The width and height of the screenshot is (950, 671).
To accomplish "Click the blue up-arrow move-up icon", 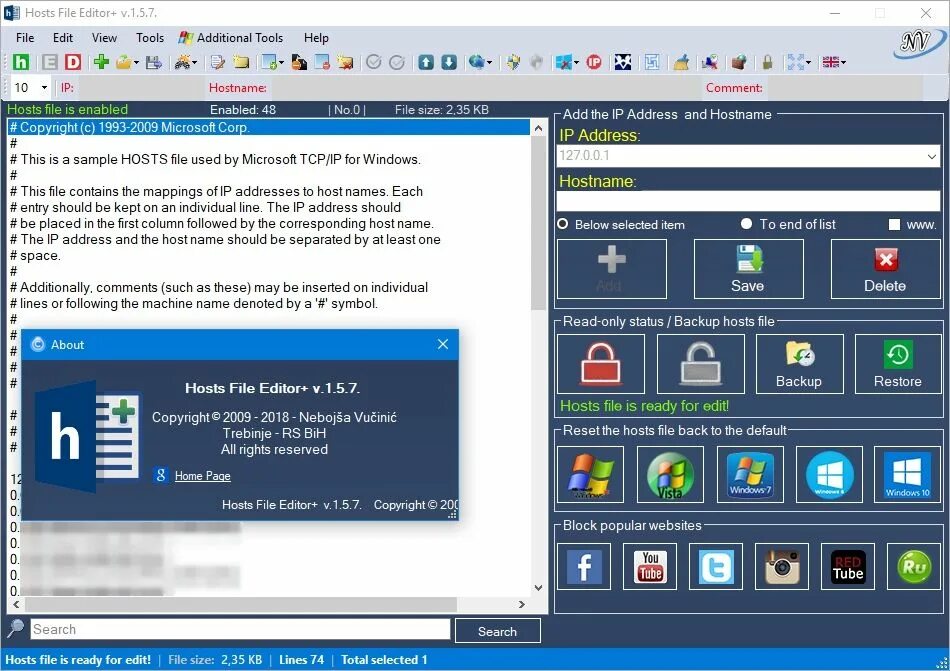I will (x=426, y=62).
